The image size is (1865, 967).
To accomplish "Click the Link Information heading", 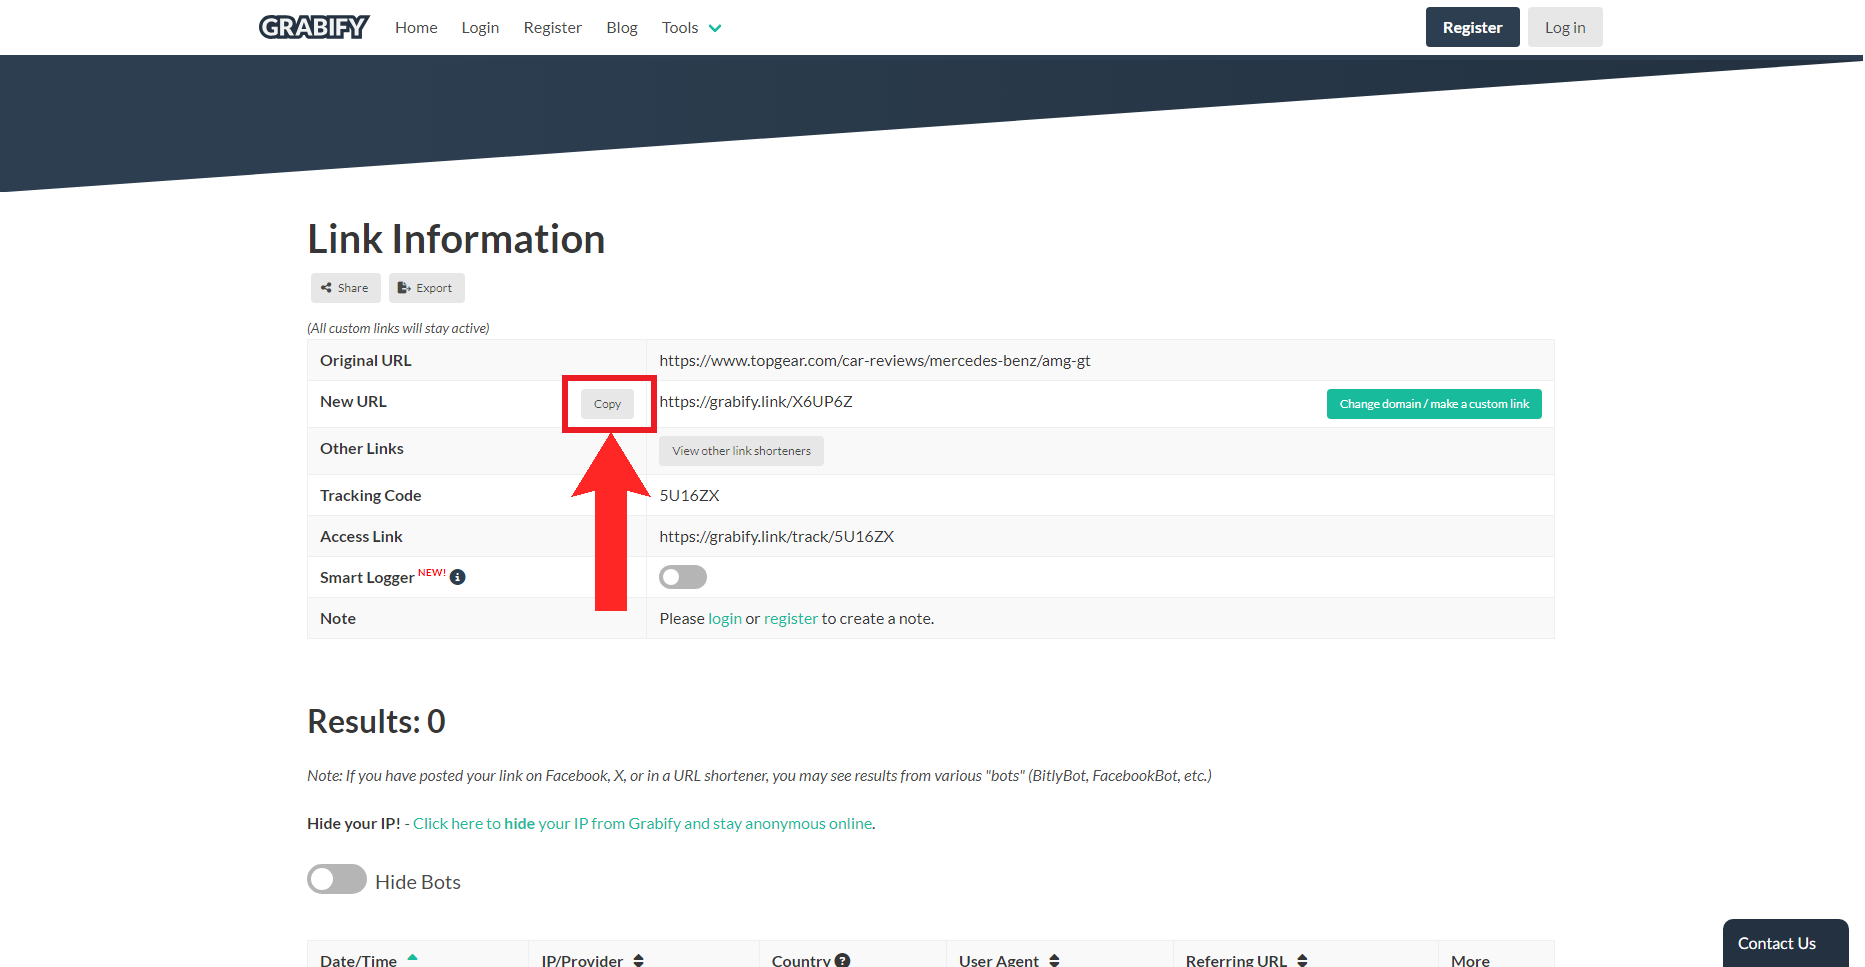I will click(x=456, y=239).
